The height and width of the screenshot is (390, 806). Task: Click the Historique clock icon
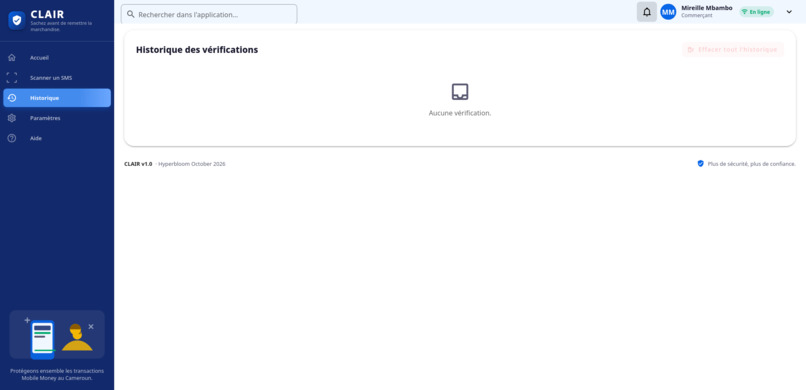[12, 98]
